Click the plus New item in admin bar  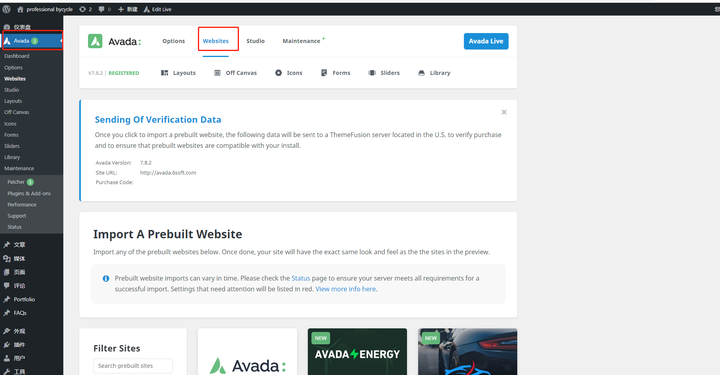pyautogui.click(x=128, y=9)
